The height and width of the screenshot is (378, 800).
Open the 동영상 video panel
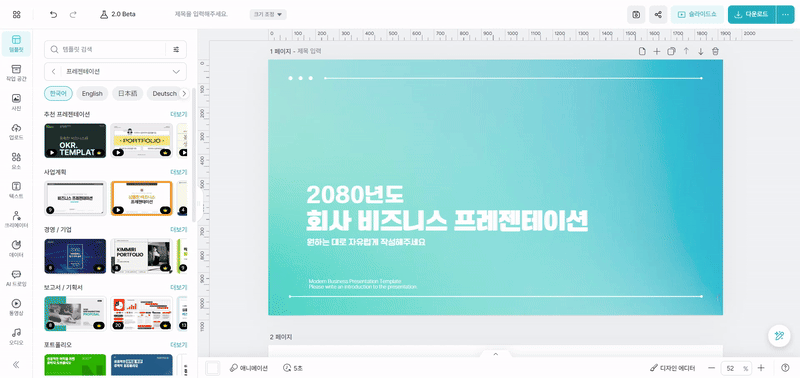coord(16,307)
